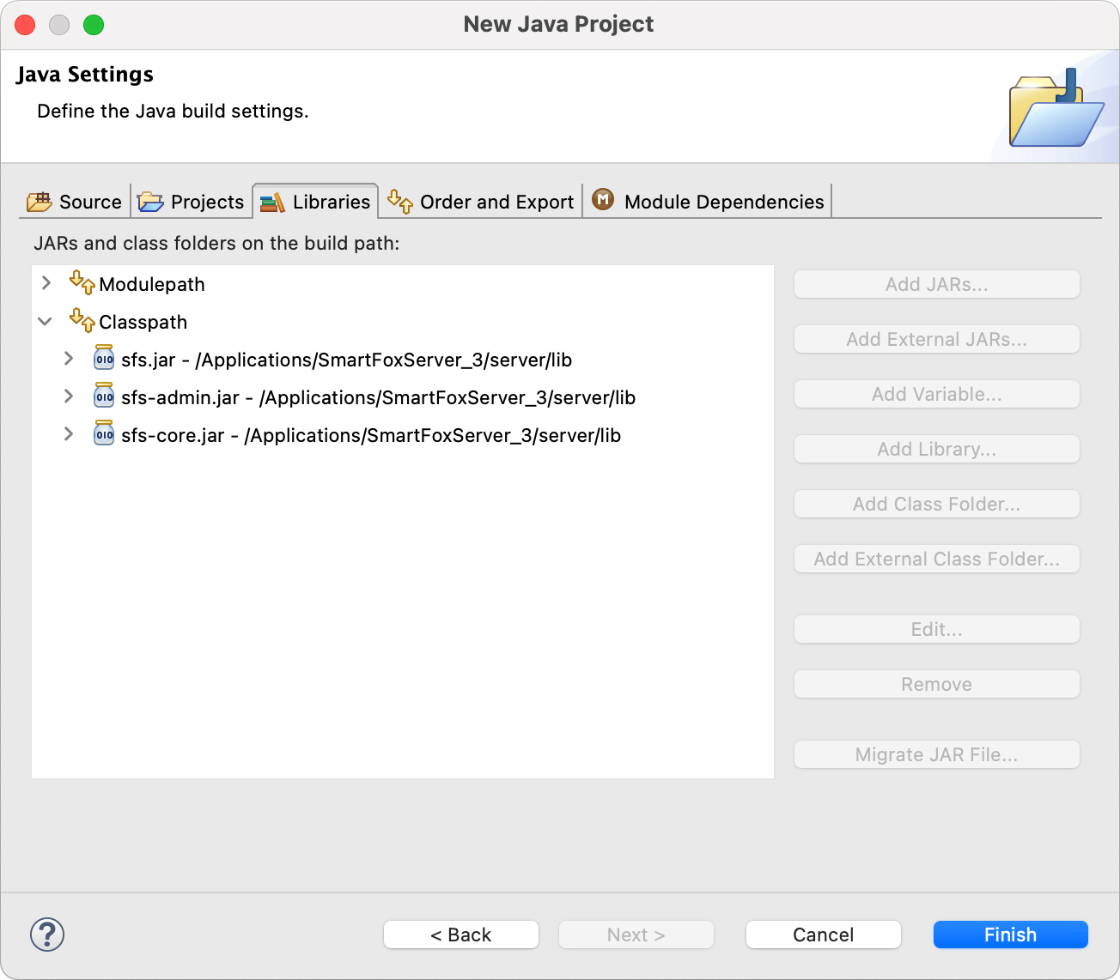The height and width of the screenshot is (980, 1120).
Task: Click the Classpath node icon
Action: point(82,322)
